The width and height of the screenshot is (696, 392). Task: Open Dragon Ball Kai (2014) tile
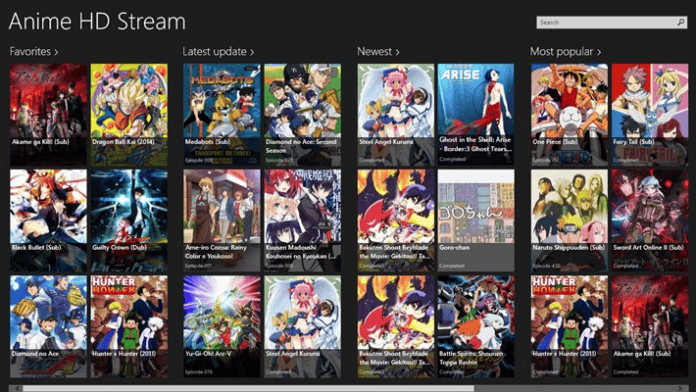pyautogui.click(x=129, y=115)
